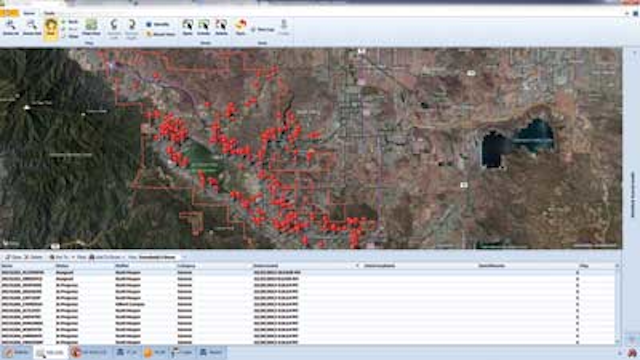Click the View Logs button in ribbon
The height and width of the screenshot is (360, 640).
pos(262,29)
